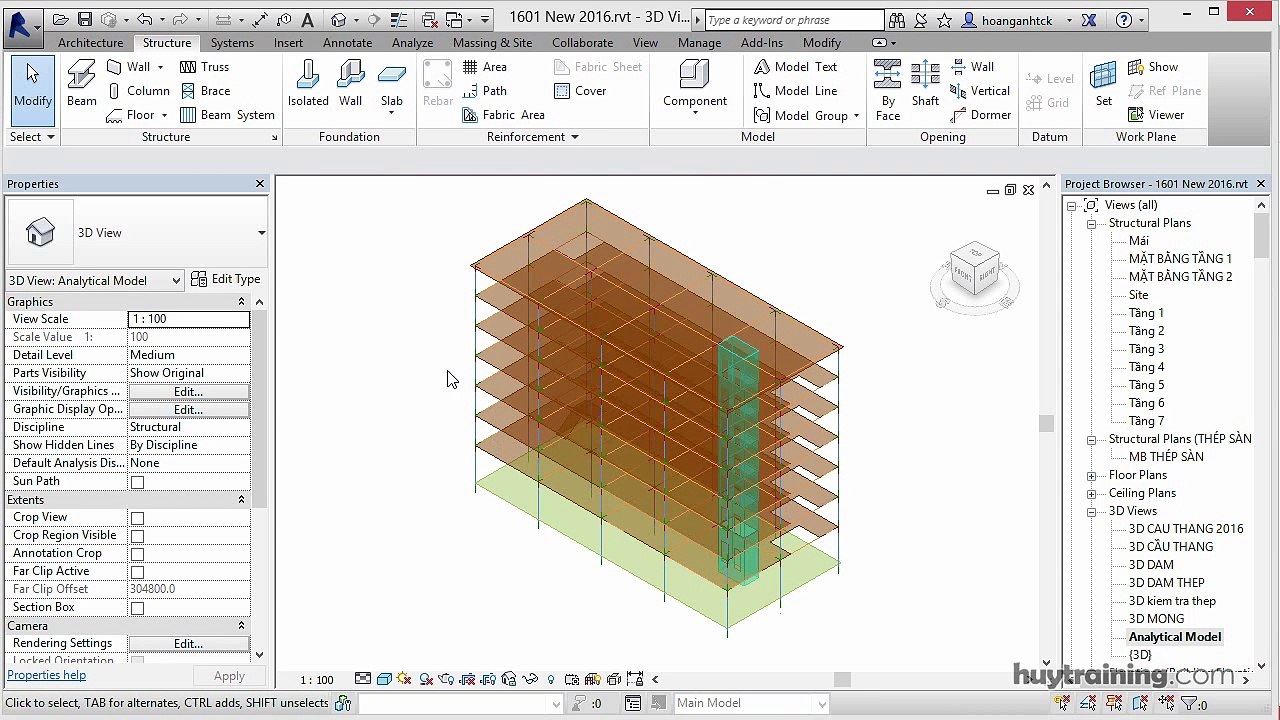Open the Massing & Site tab
Screen dimensions: 1280x720
492,43
